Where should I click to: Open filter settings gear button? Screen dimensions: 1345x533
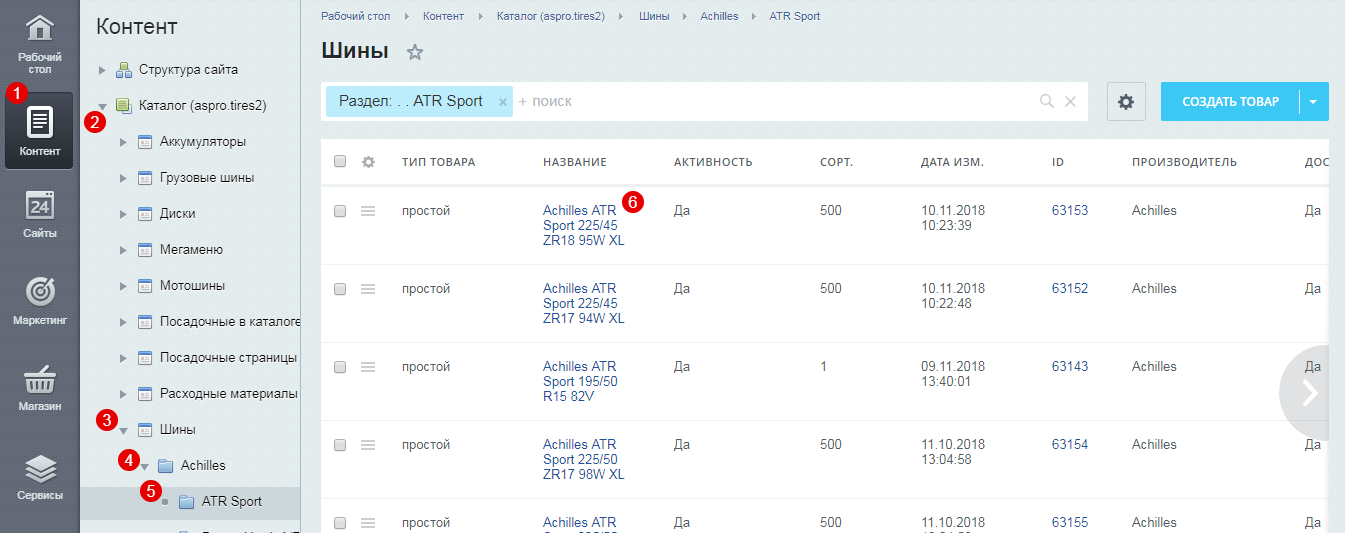coord(1126,102)
